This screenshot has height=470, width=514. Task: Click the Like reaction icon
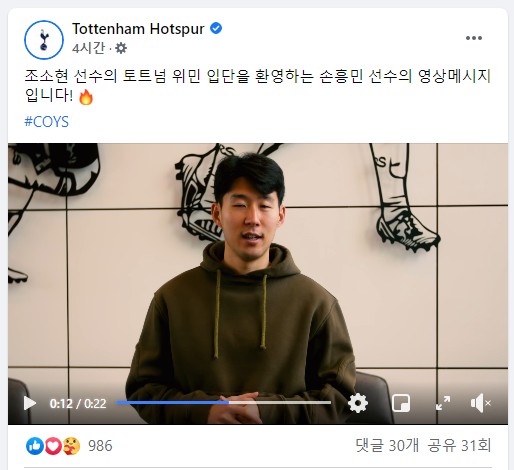click(x=35, y=446)
